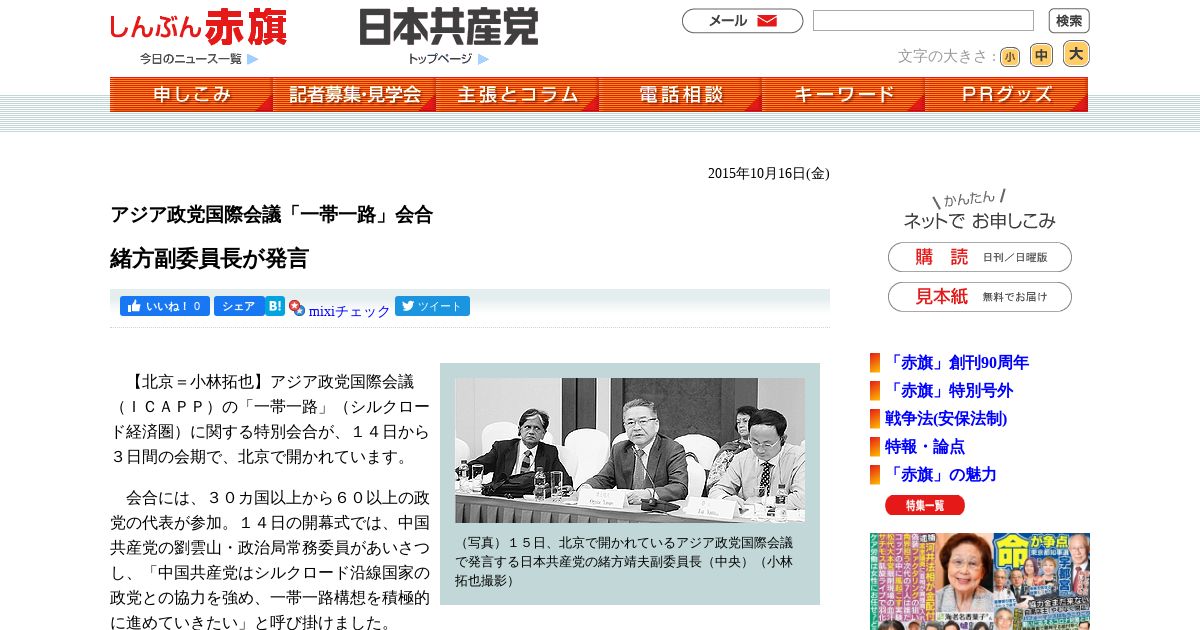Image resolution: width=1200 pixels, height=630 pixels.
Task: Click the 今日のニュース一覧 text link
Action: point(191,59)
